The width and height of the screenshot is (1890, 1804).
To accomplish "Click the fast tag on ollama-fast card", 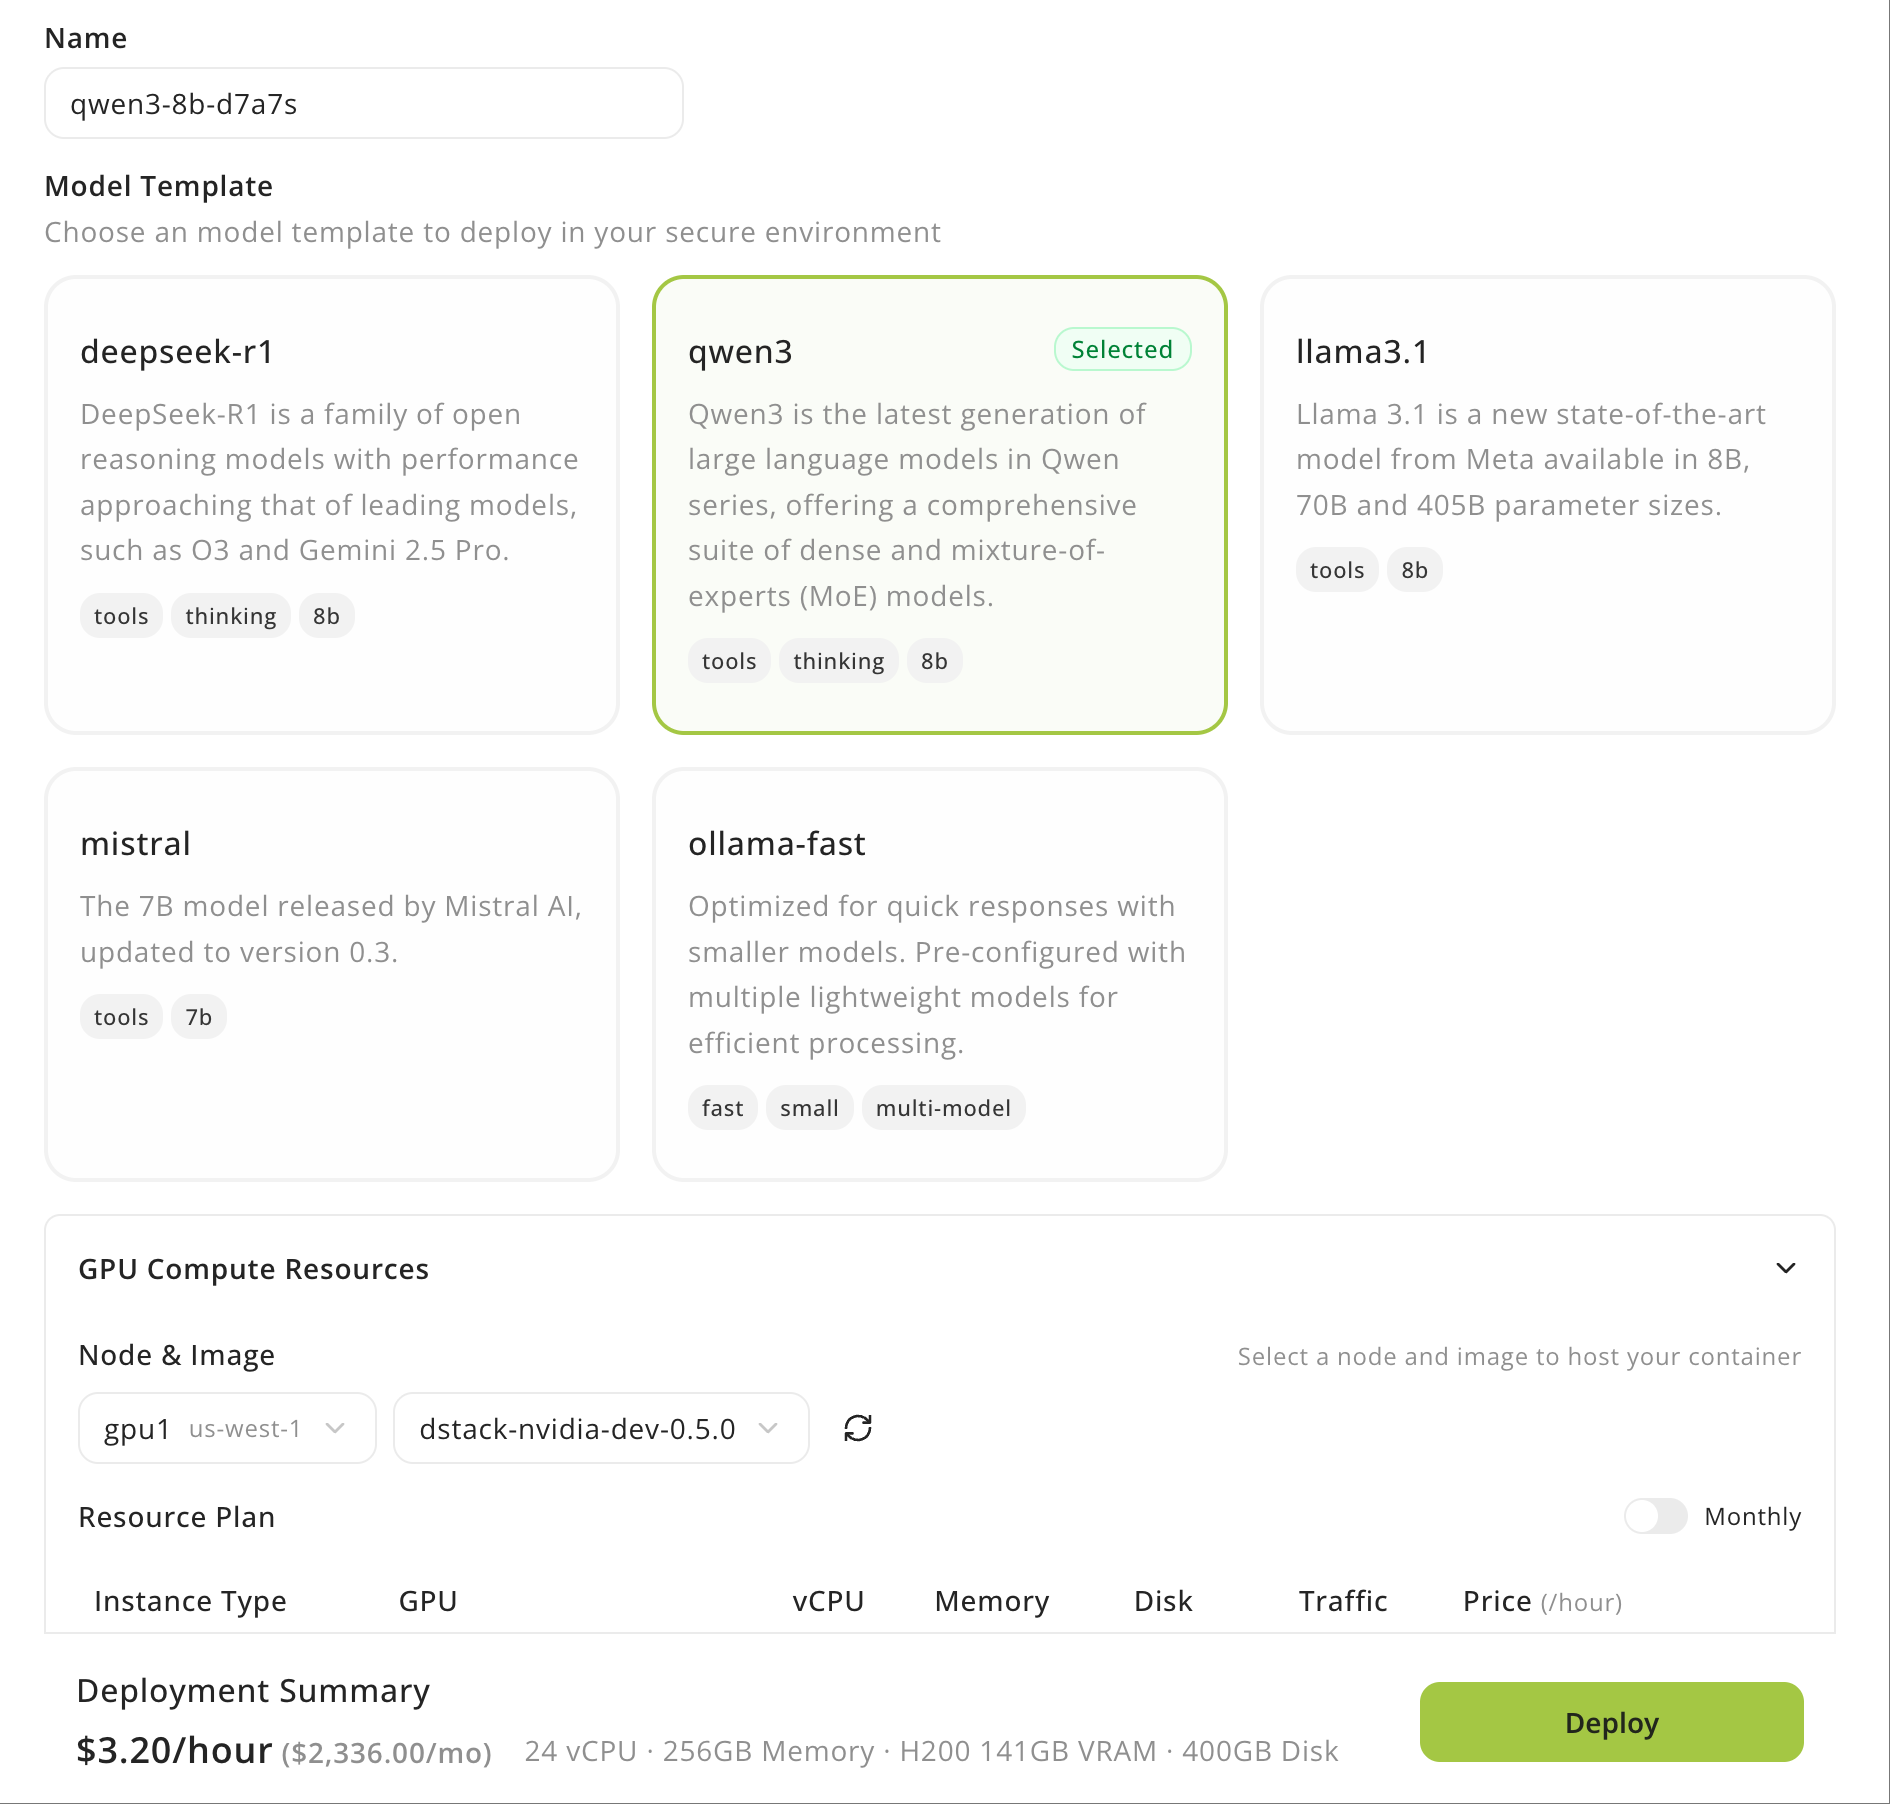I will click(x=721, y=1107).
